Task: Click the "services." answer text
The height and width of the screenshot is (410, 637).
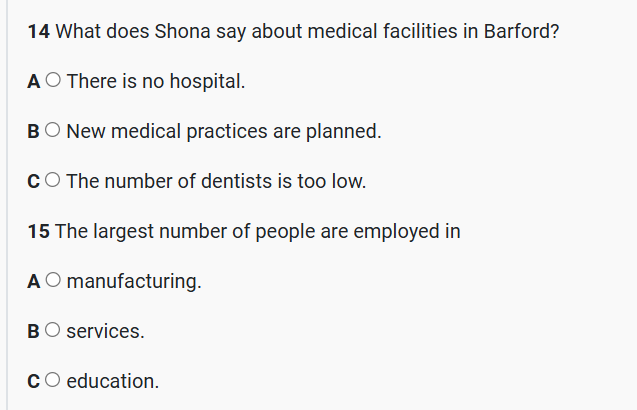Action: (x=105, y=332)
